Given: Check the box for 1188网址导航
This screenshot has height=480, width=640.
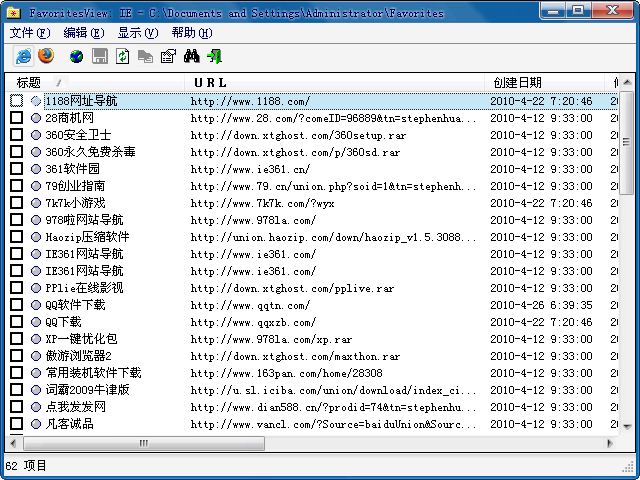Looking at the screenshot, I should [x=16, y=101].
